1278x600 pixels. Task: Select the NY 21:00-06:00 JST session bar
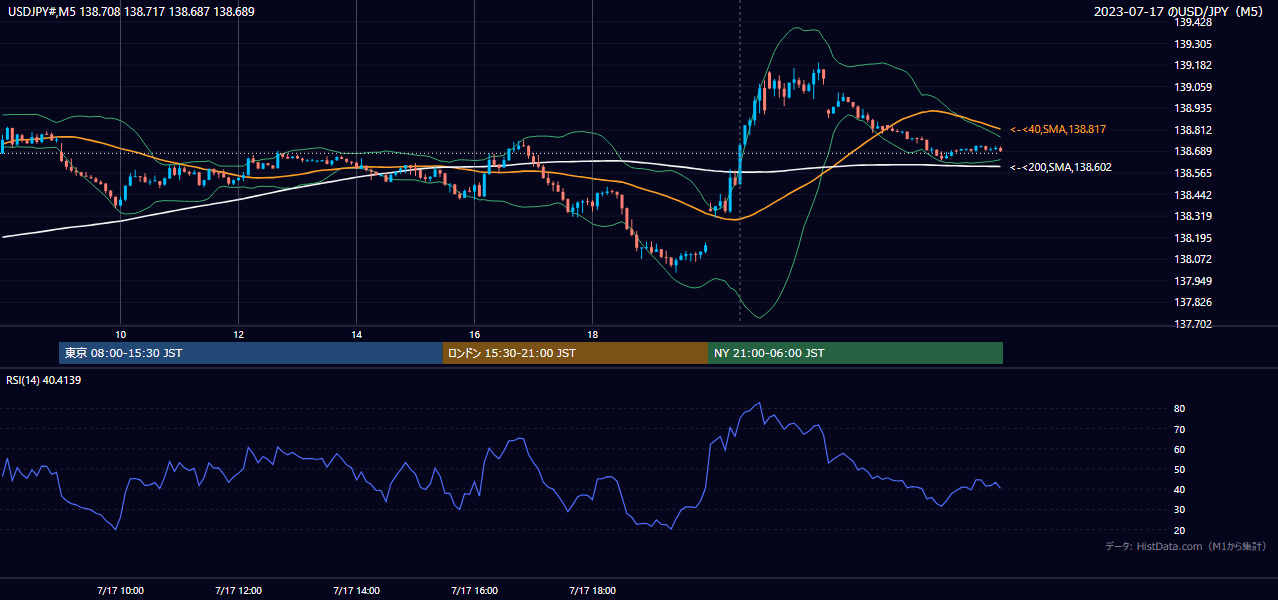855,353
